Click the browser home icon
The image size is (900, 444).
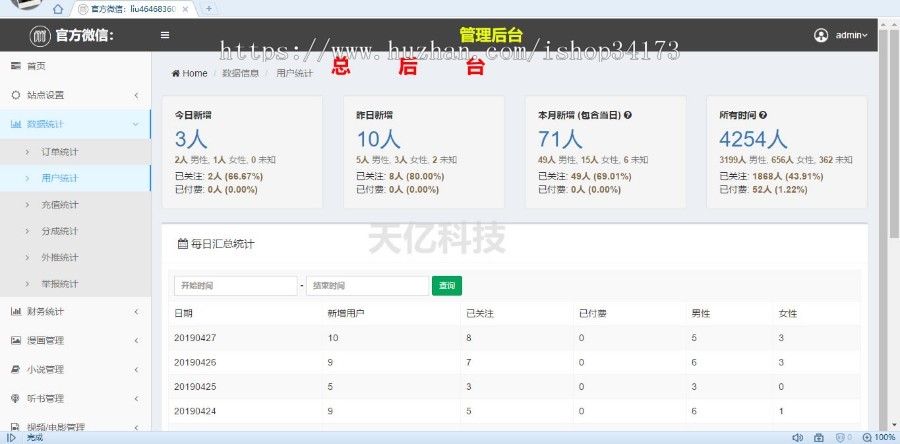point(57,9)
